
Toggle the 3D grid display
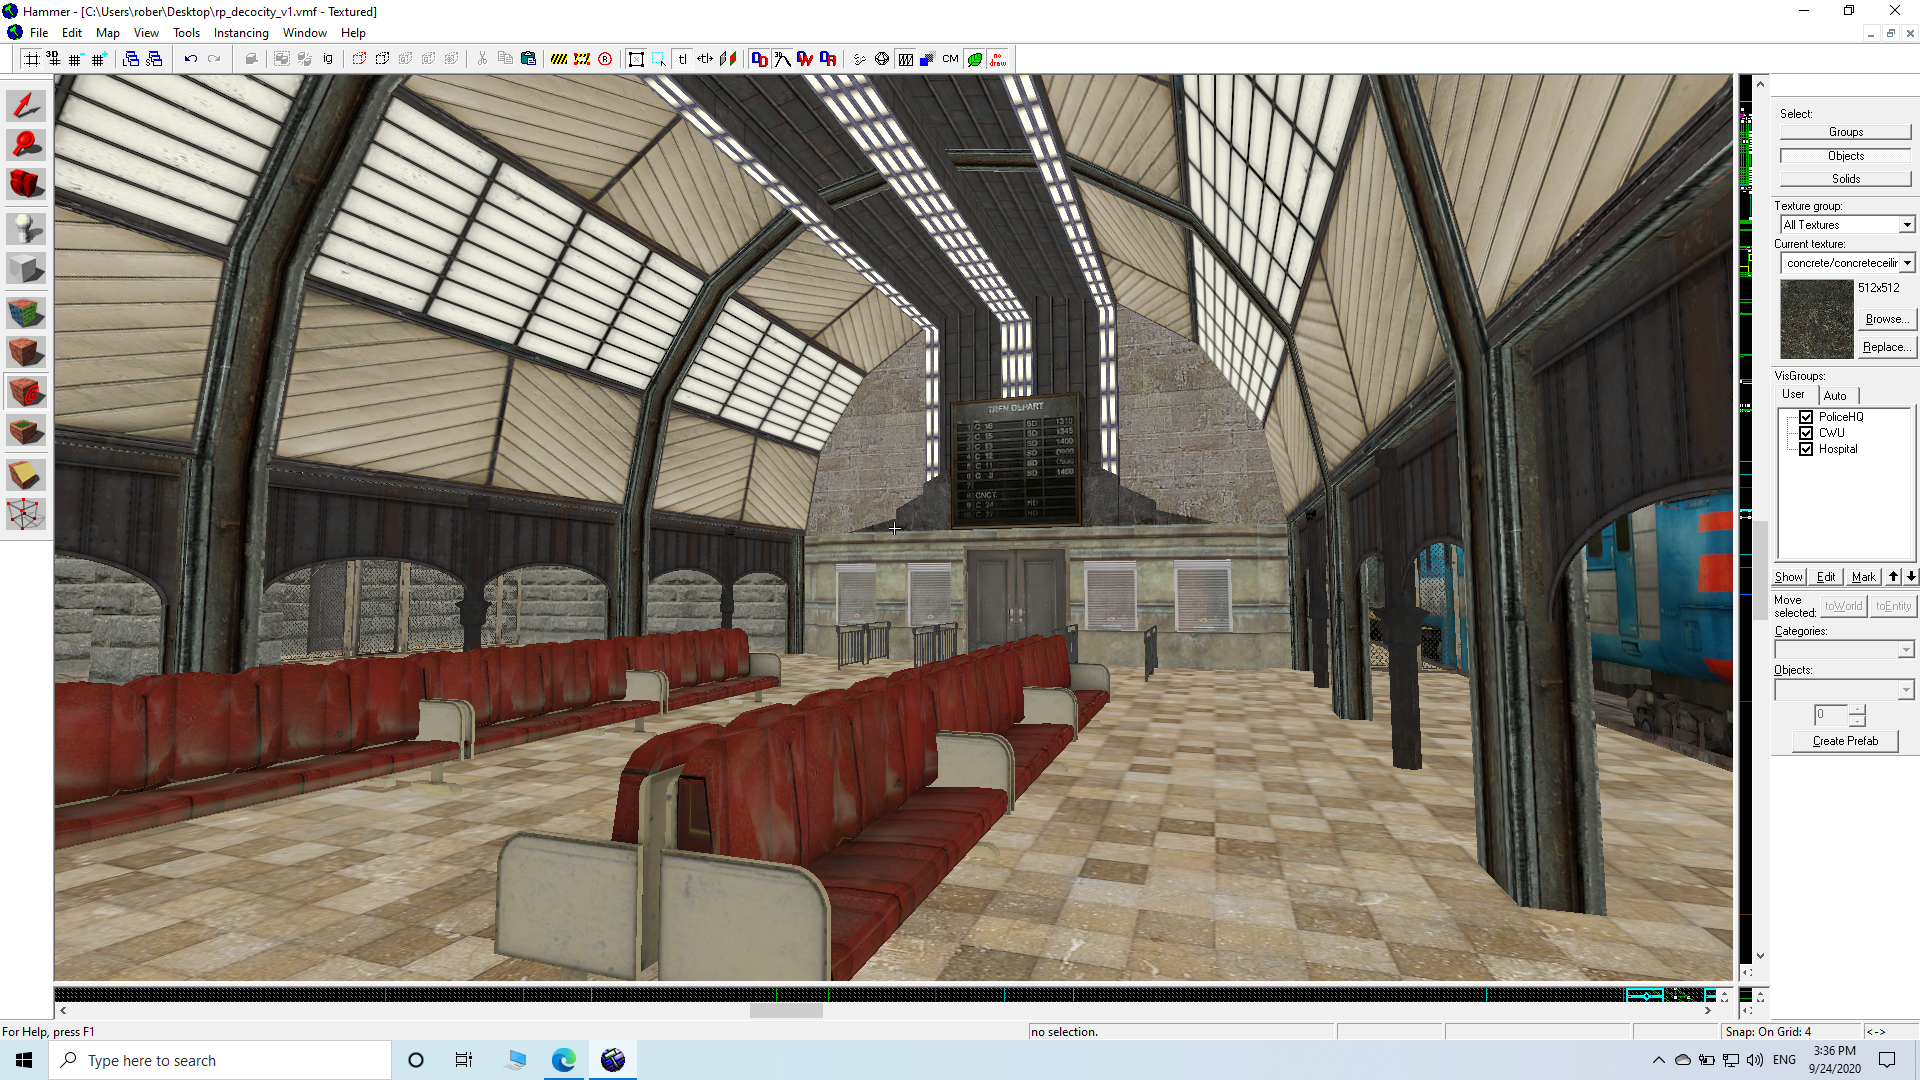pos(53,59)
